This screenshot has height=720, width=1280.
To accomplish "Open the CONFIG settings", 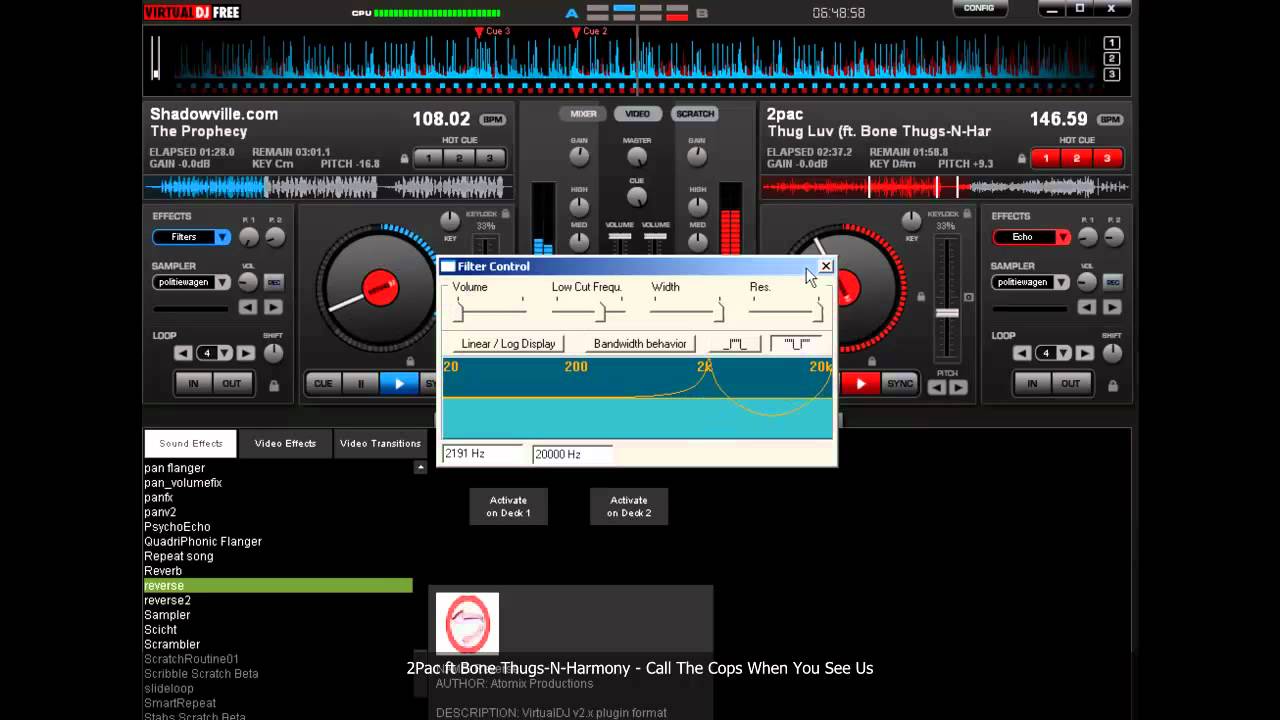I will coord(979,9).
